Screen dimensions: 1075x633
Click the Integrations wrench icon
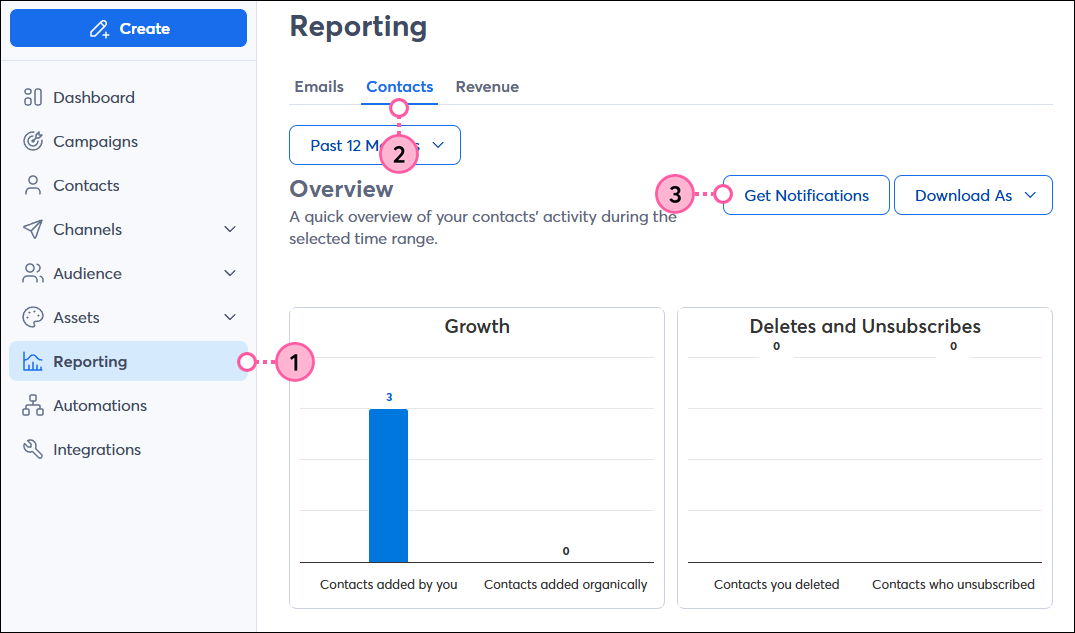click(x=33, y=449)
